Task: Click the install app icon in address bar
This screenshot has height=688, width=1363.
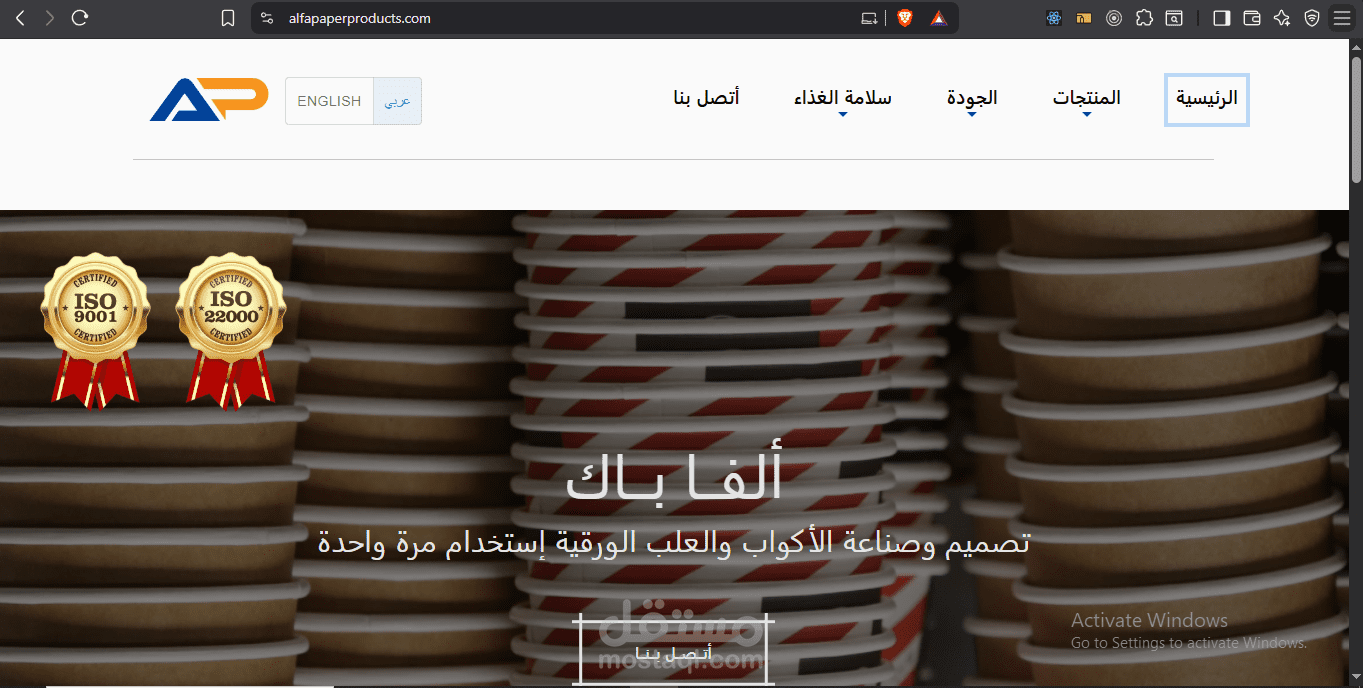Action: coord(870,18)
